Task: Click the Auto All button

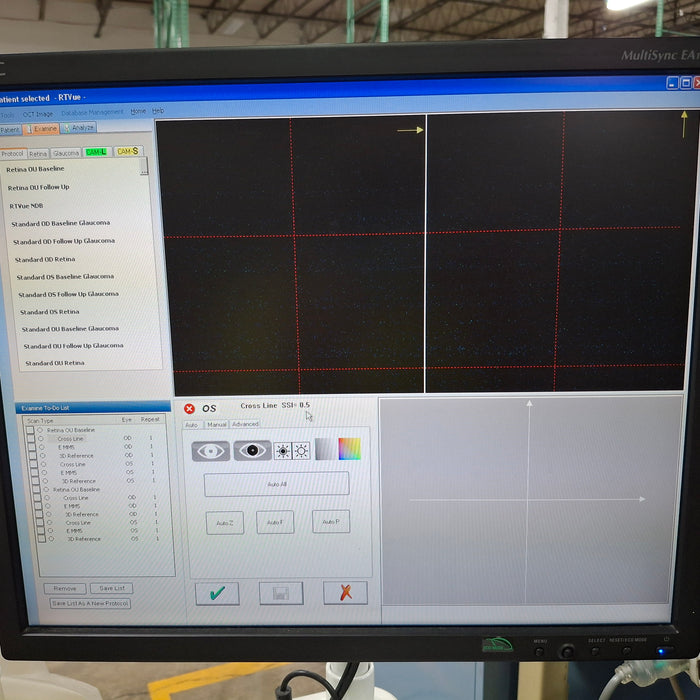Action: point(276,484)
